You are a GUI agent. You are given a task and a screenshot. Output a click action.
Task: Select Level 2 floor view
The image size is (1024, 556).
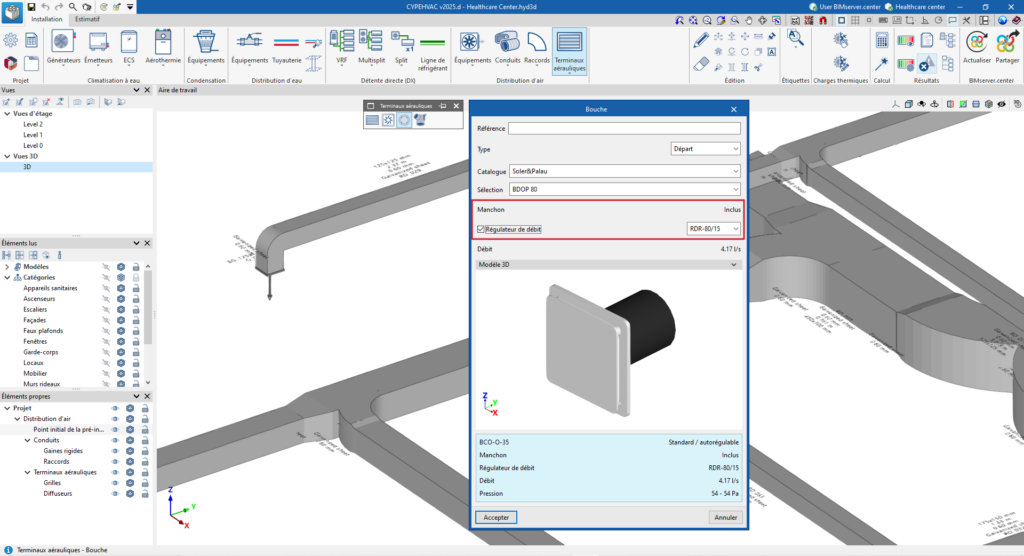(33, 124)
